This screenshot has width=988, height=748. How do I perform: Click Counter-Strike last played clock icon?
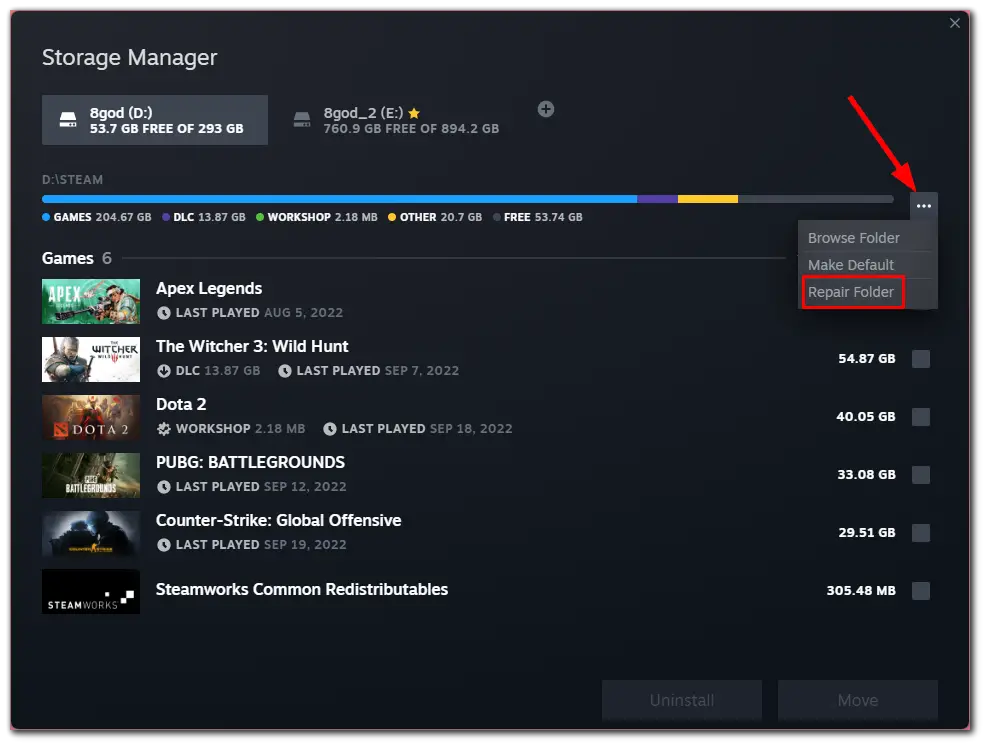(164, 544)
